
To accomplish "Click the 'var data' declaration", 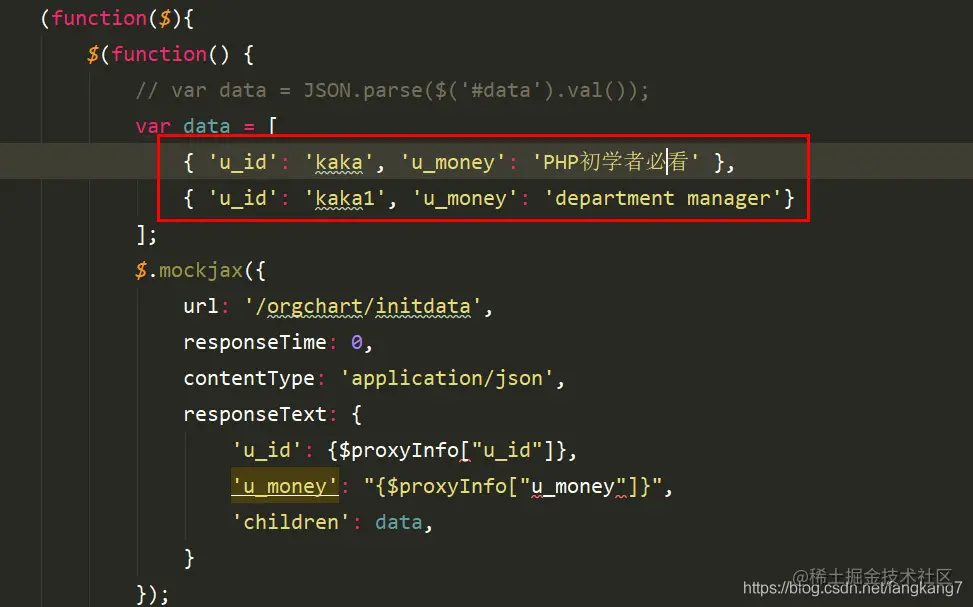I will [x=183, y=126].
